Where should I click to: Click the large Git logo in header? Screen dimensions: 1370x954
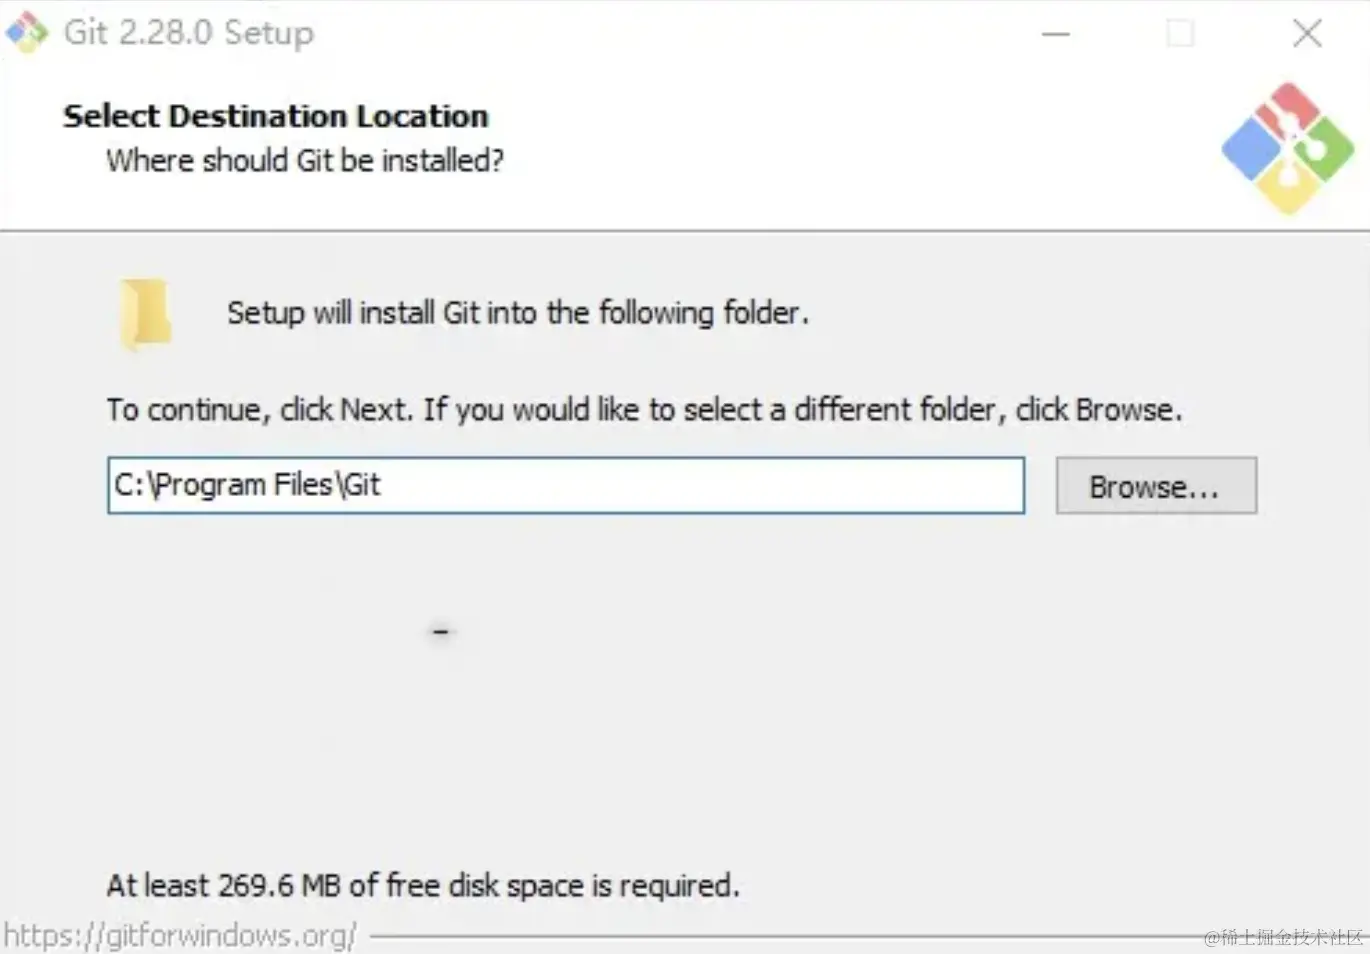tap(1288, 148)
